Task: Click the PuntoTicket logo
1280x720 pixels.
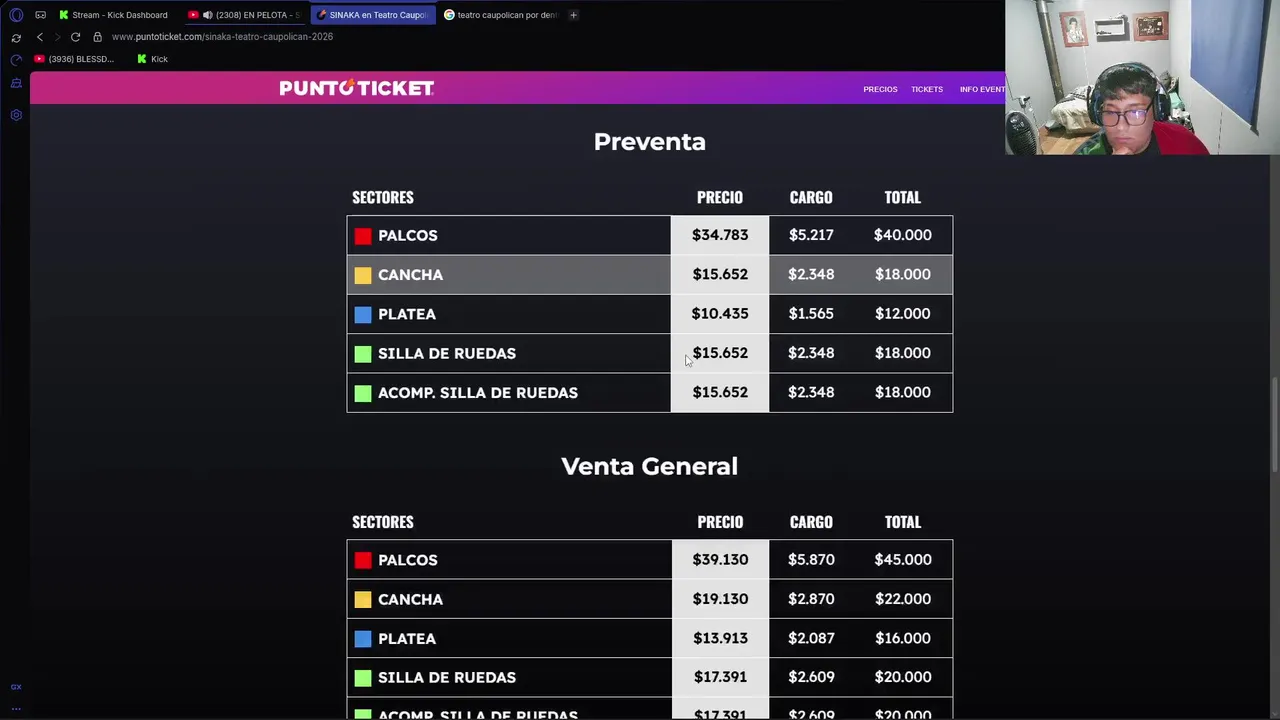Action: pos(356,88)
